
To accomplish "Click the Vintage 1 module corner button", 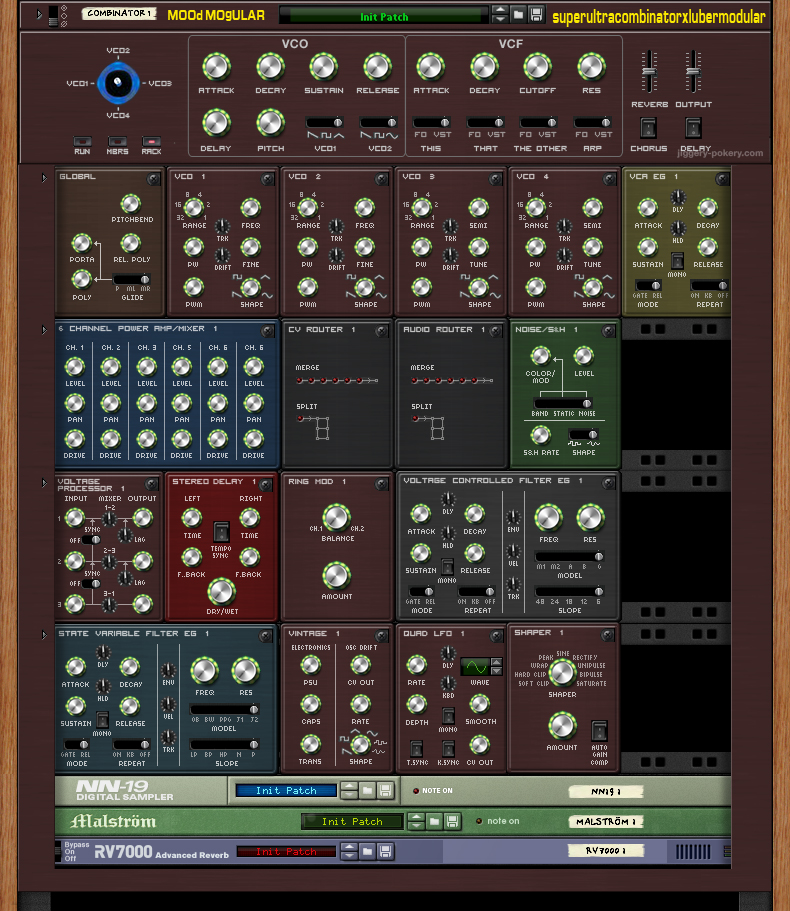I will pos(381,636).
